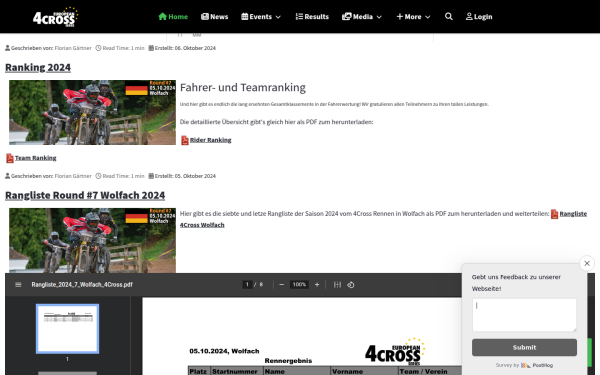Click the Rangliste Round #7 article photo
Image resolution: width=600 pixels, height=375 pixels.
(x=92, y=240)
